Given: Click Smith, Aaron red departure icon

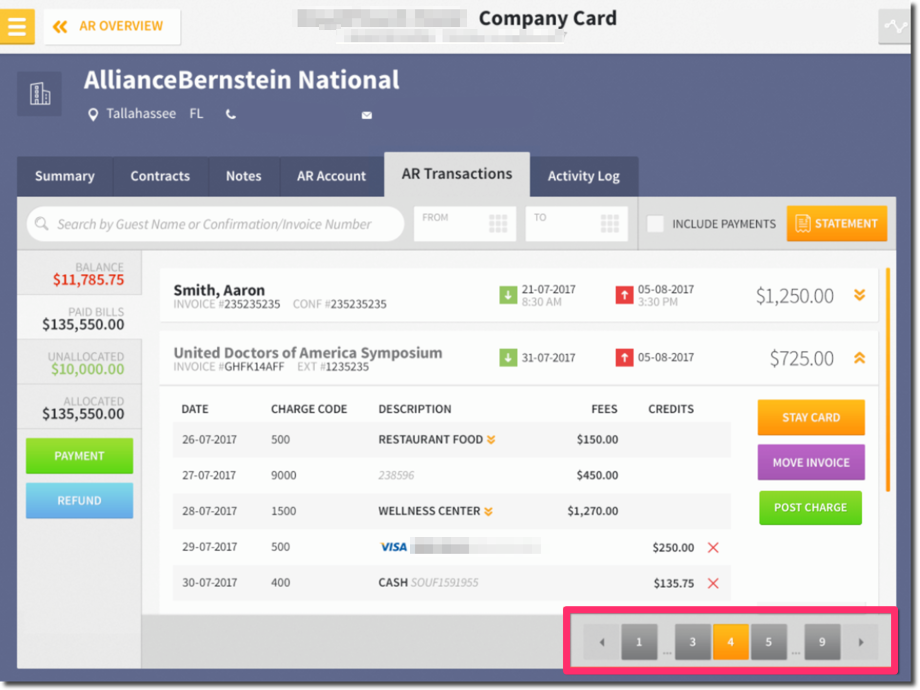Looking at the screenshot, I should (x=624, y=295).
